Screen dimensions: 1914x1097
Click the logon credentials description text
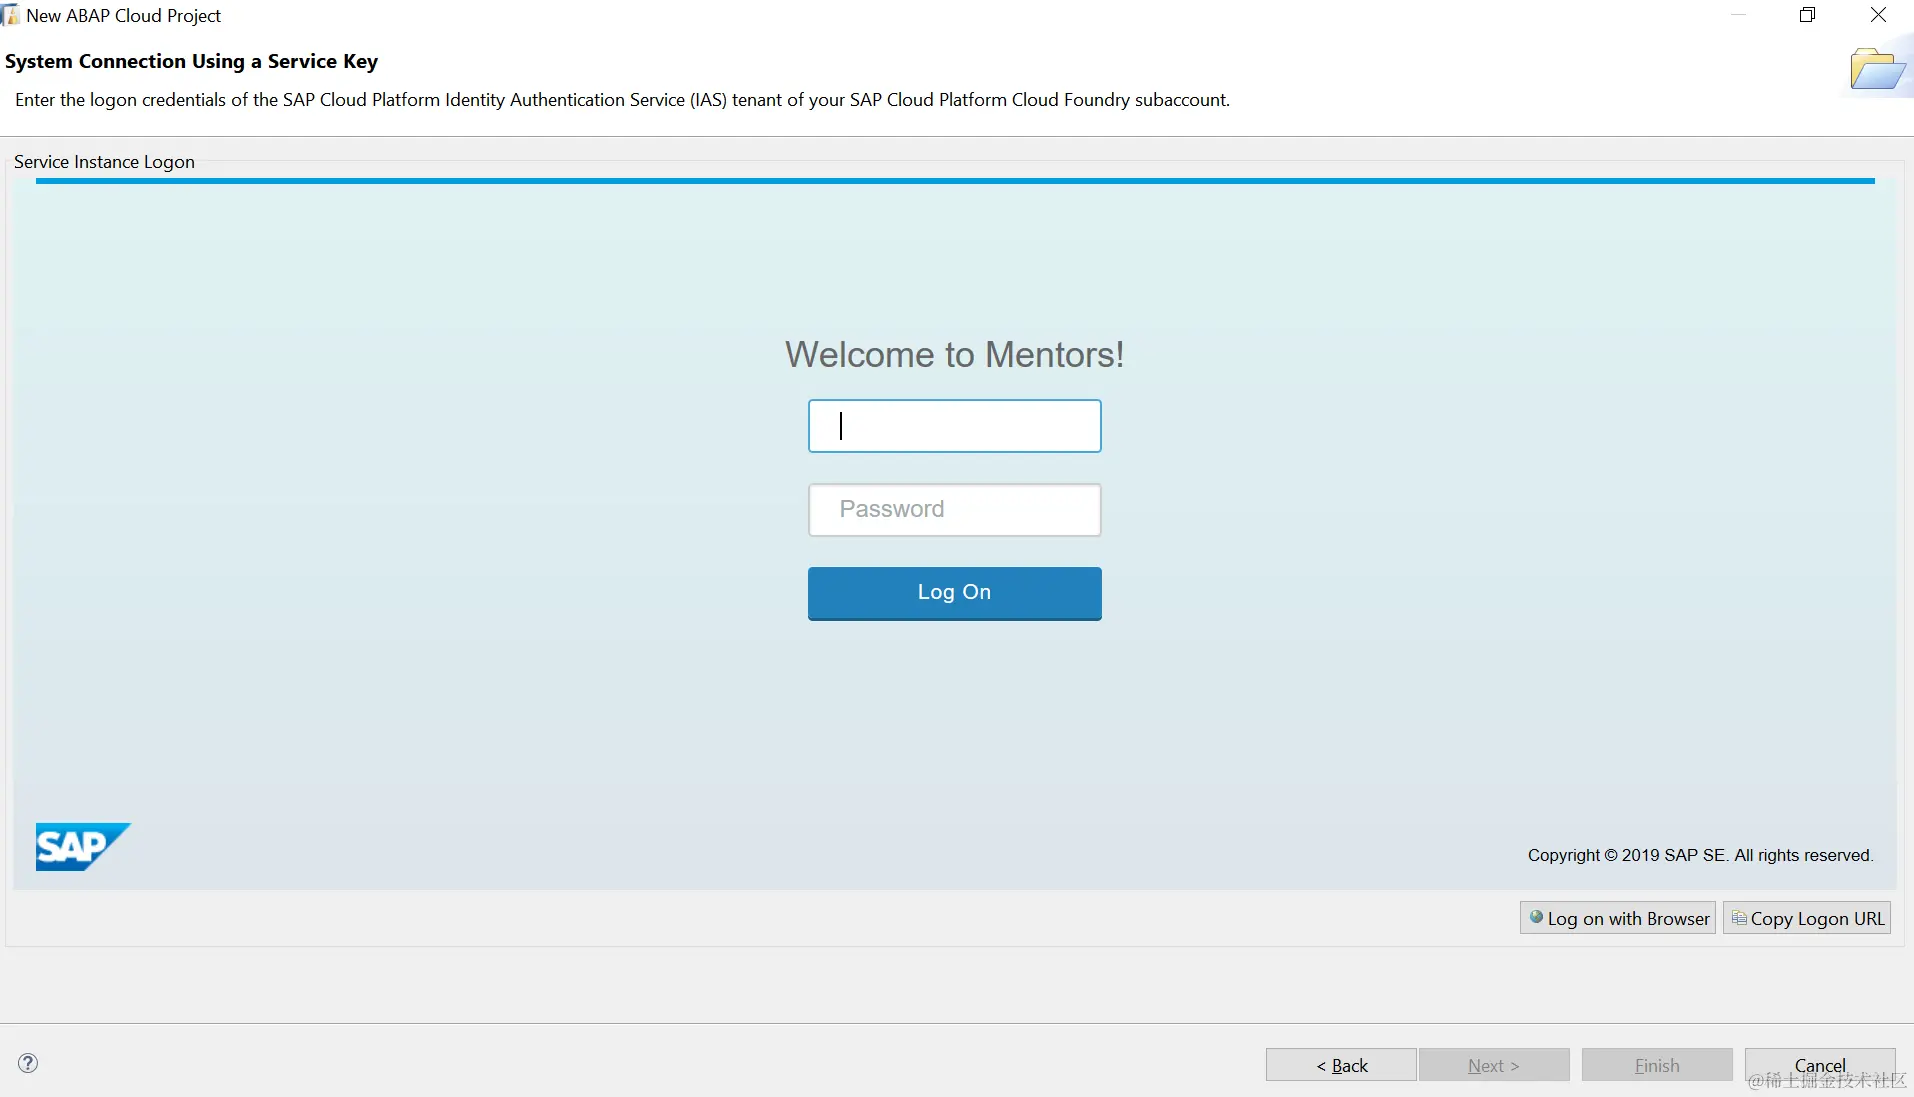coord(622,100)
